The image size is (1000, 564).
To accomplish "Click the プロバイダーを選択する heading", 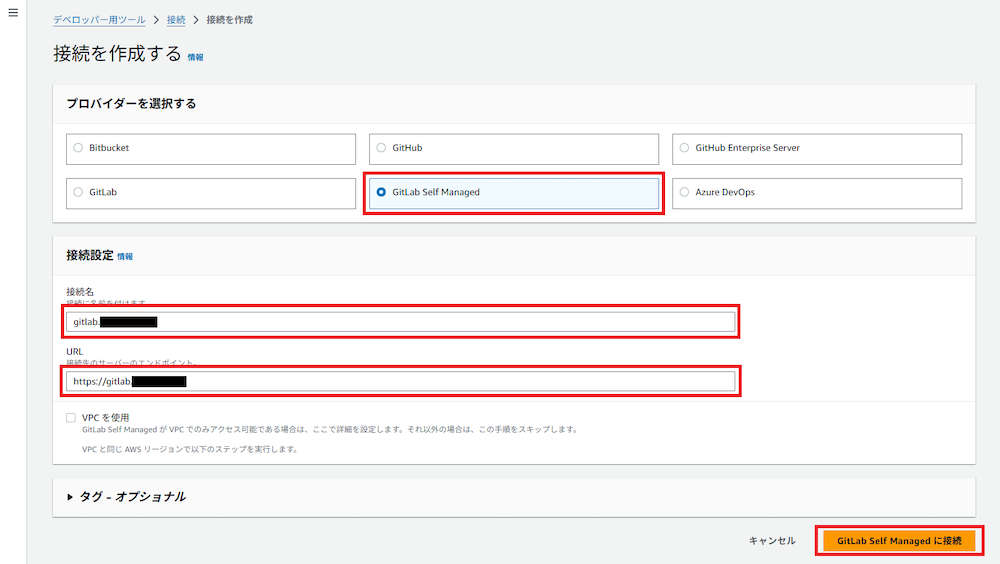I will click(x=131, y=103).
